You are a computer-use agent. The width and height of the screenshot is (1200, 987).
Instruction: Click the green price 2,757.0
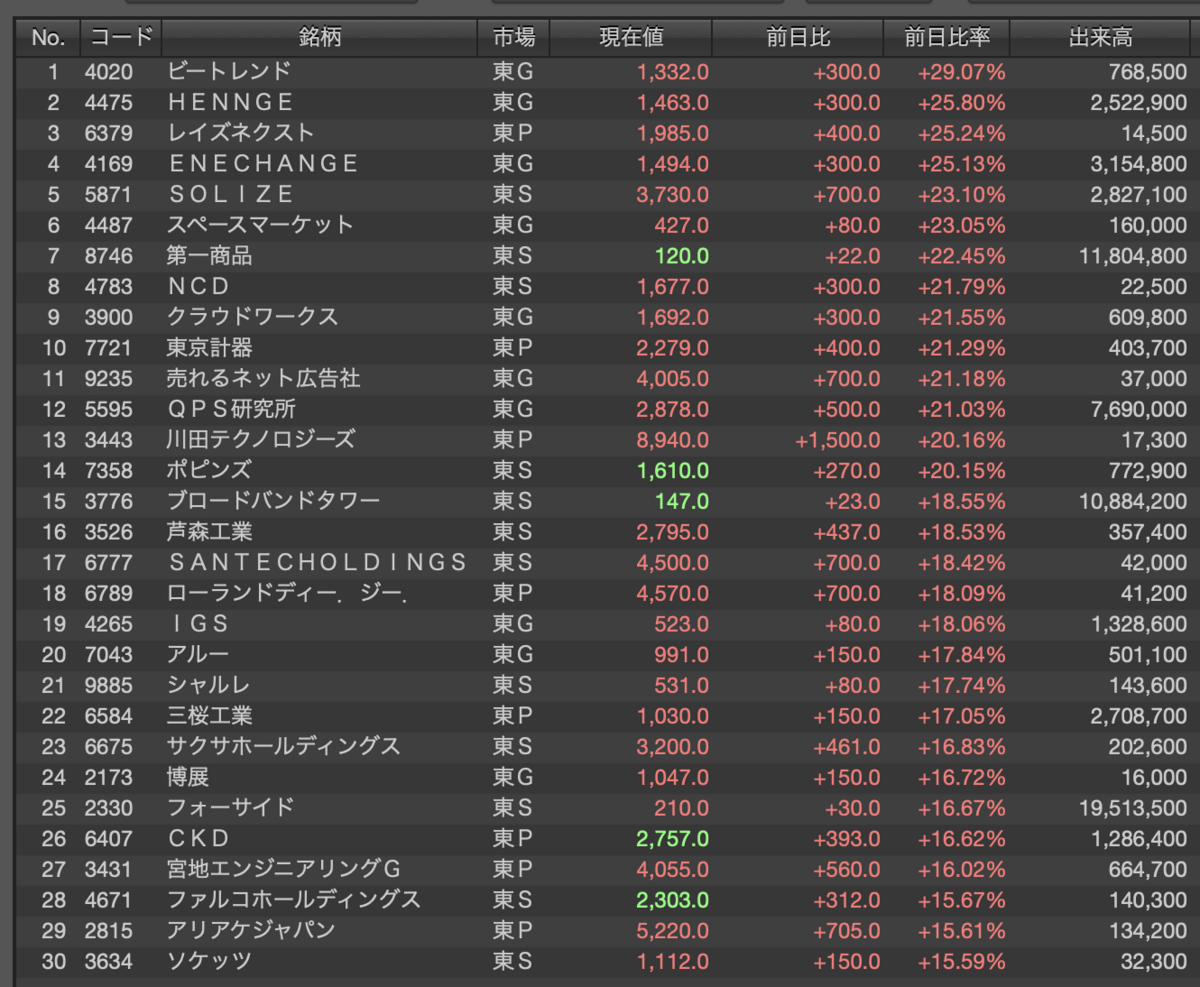point(673,838)
